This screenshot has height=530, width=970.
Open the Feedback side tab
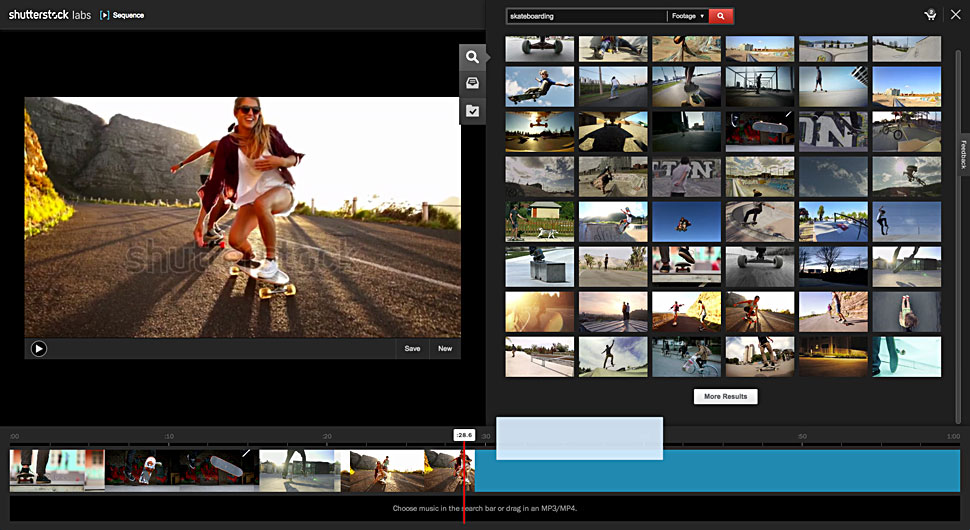(x=963, y=154)
